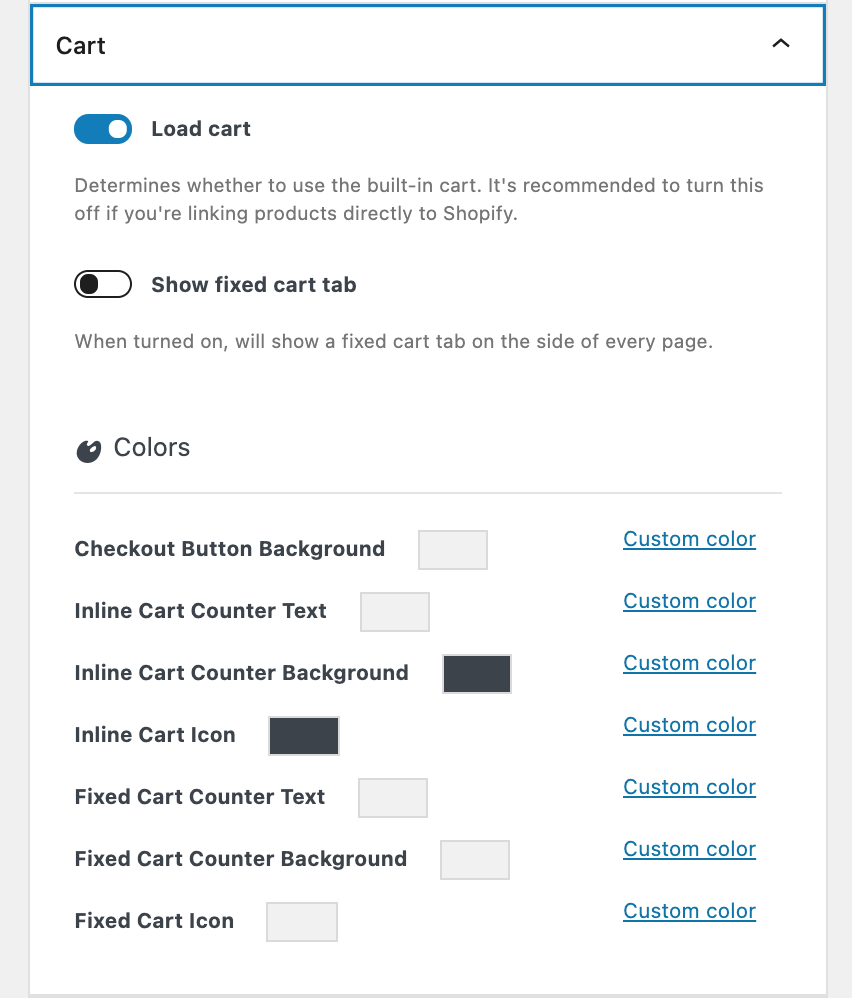Open Inline Cart Counter Background swatch
This screenshot has height=998, width=852.
pyautogui.click(x=477, y=674)
